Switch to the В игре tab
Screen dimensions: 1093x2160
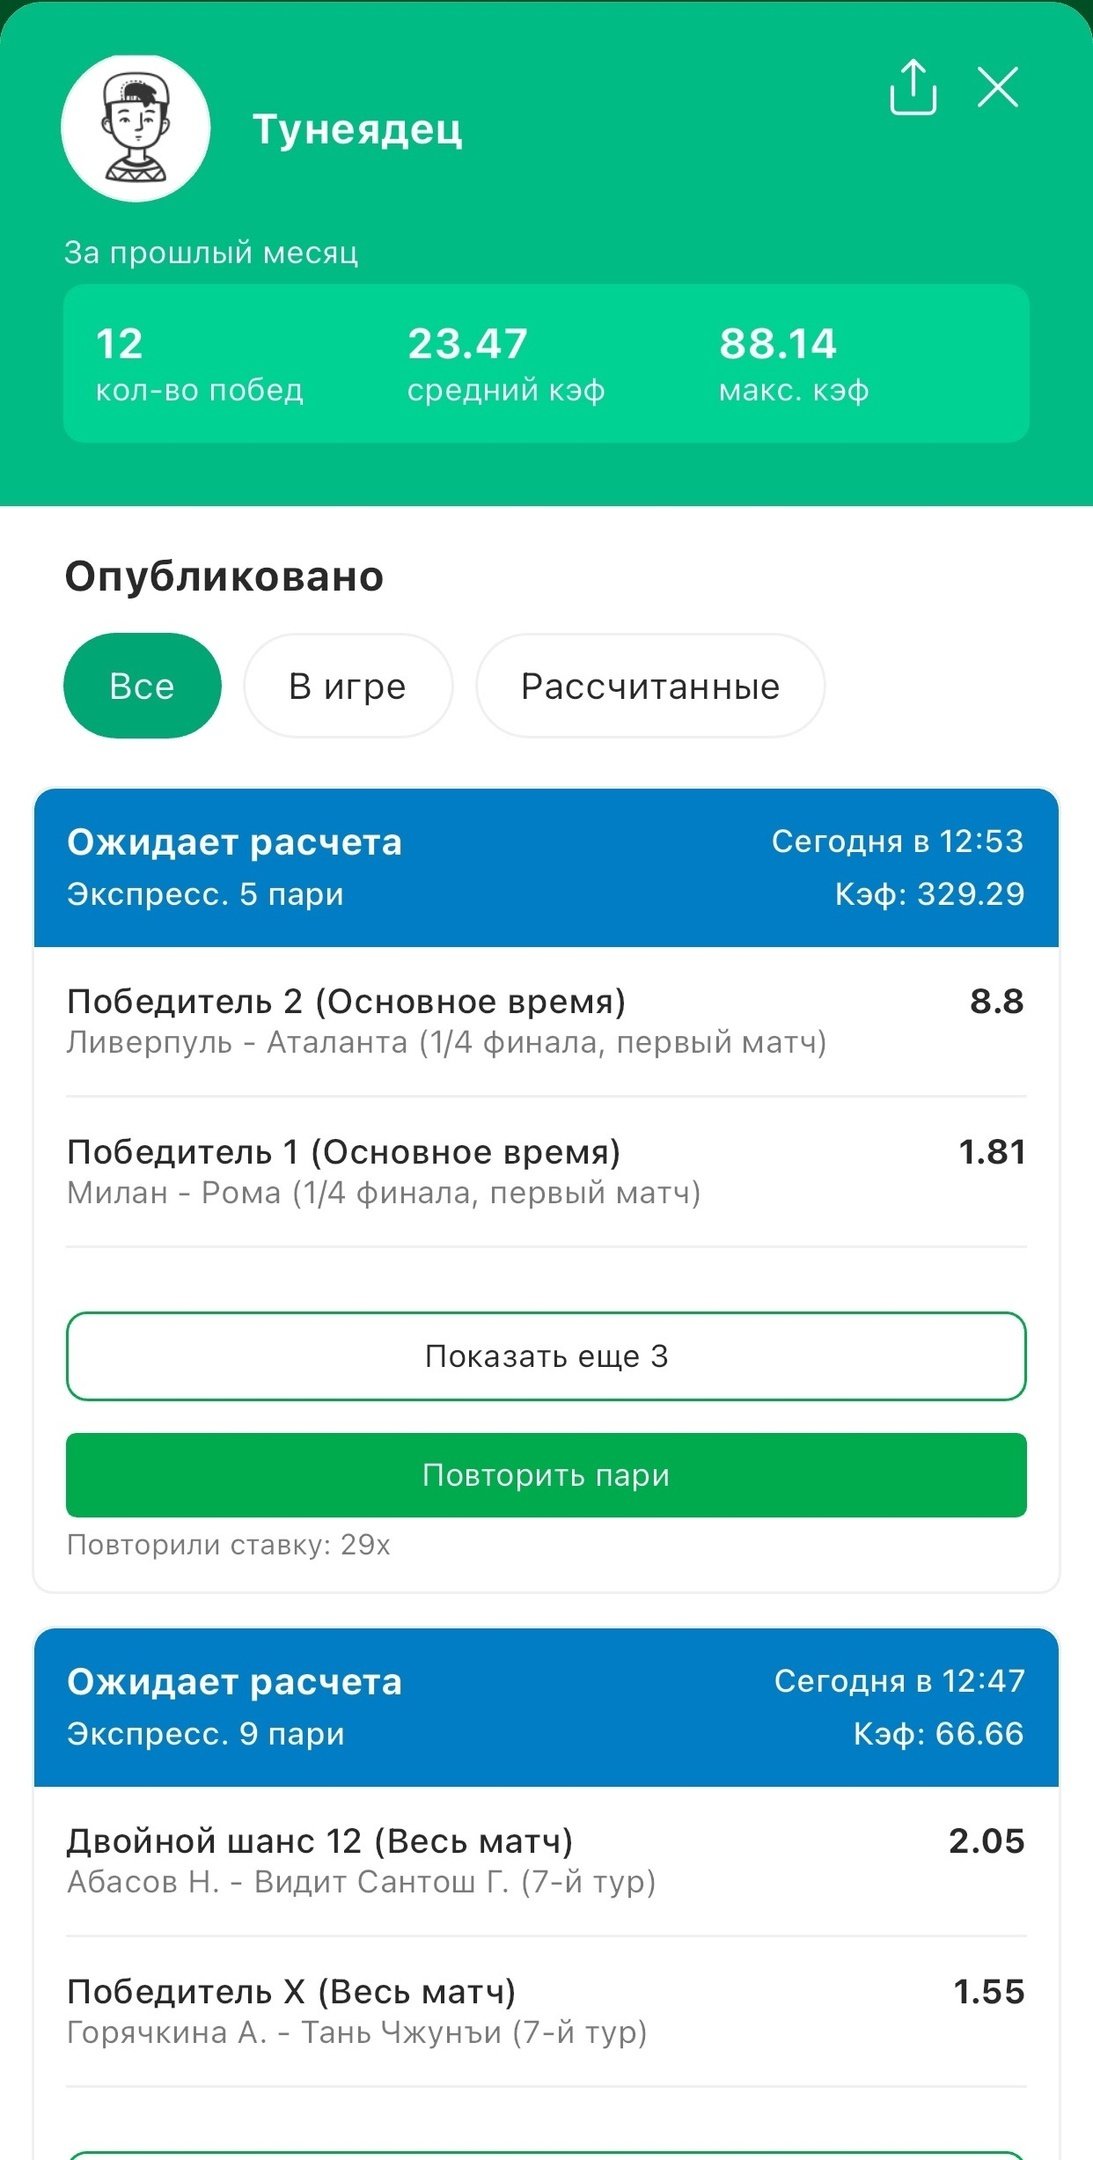coord(348,686)
